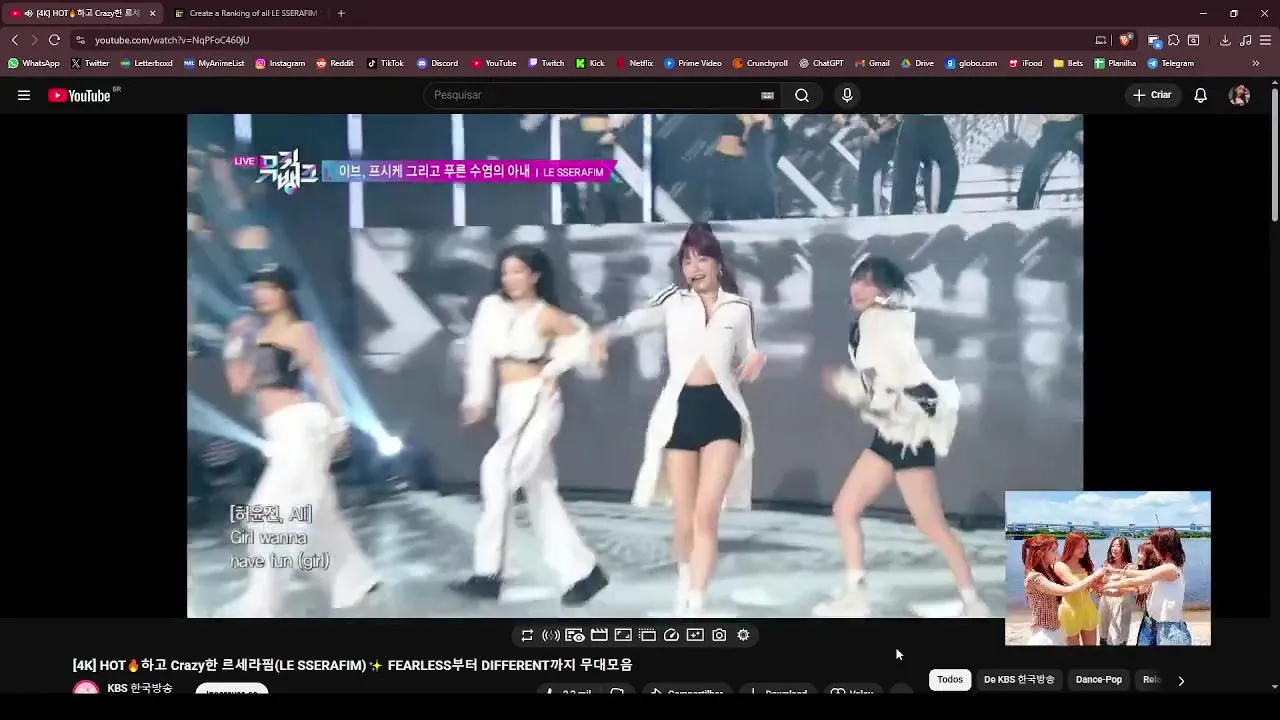Open the ChatGPT bookmark
Screen dimensions: 1280x720
821,63
